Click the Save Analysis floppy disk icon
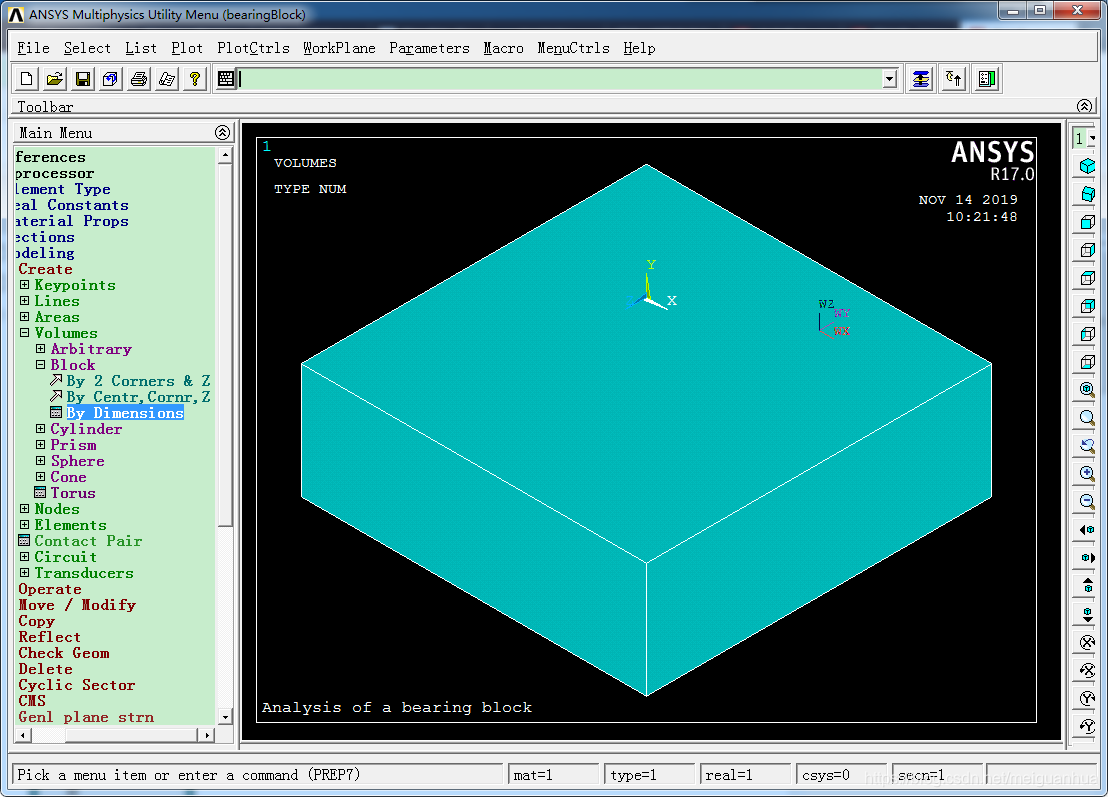Image resolution: width=1108 pixels, height=797 pixels. [x=83, y=79]
